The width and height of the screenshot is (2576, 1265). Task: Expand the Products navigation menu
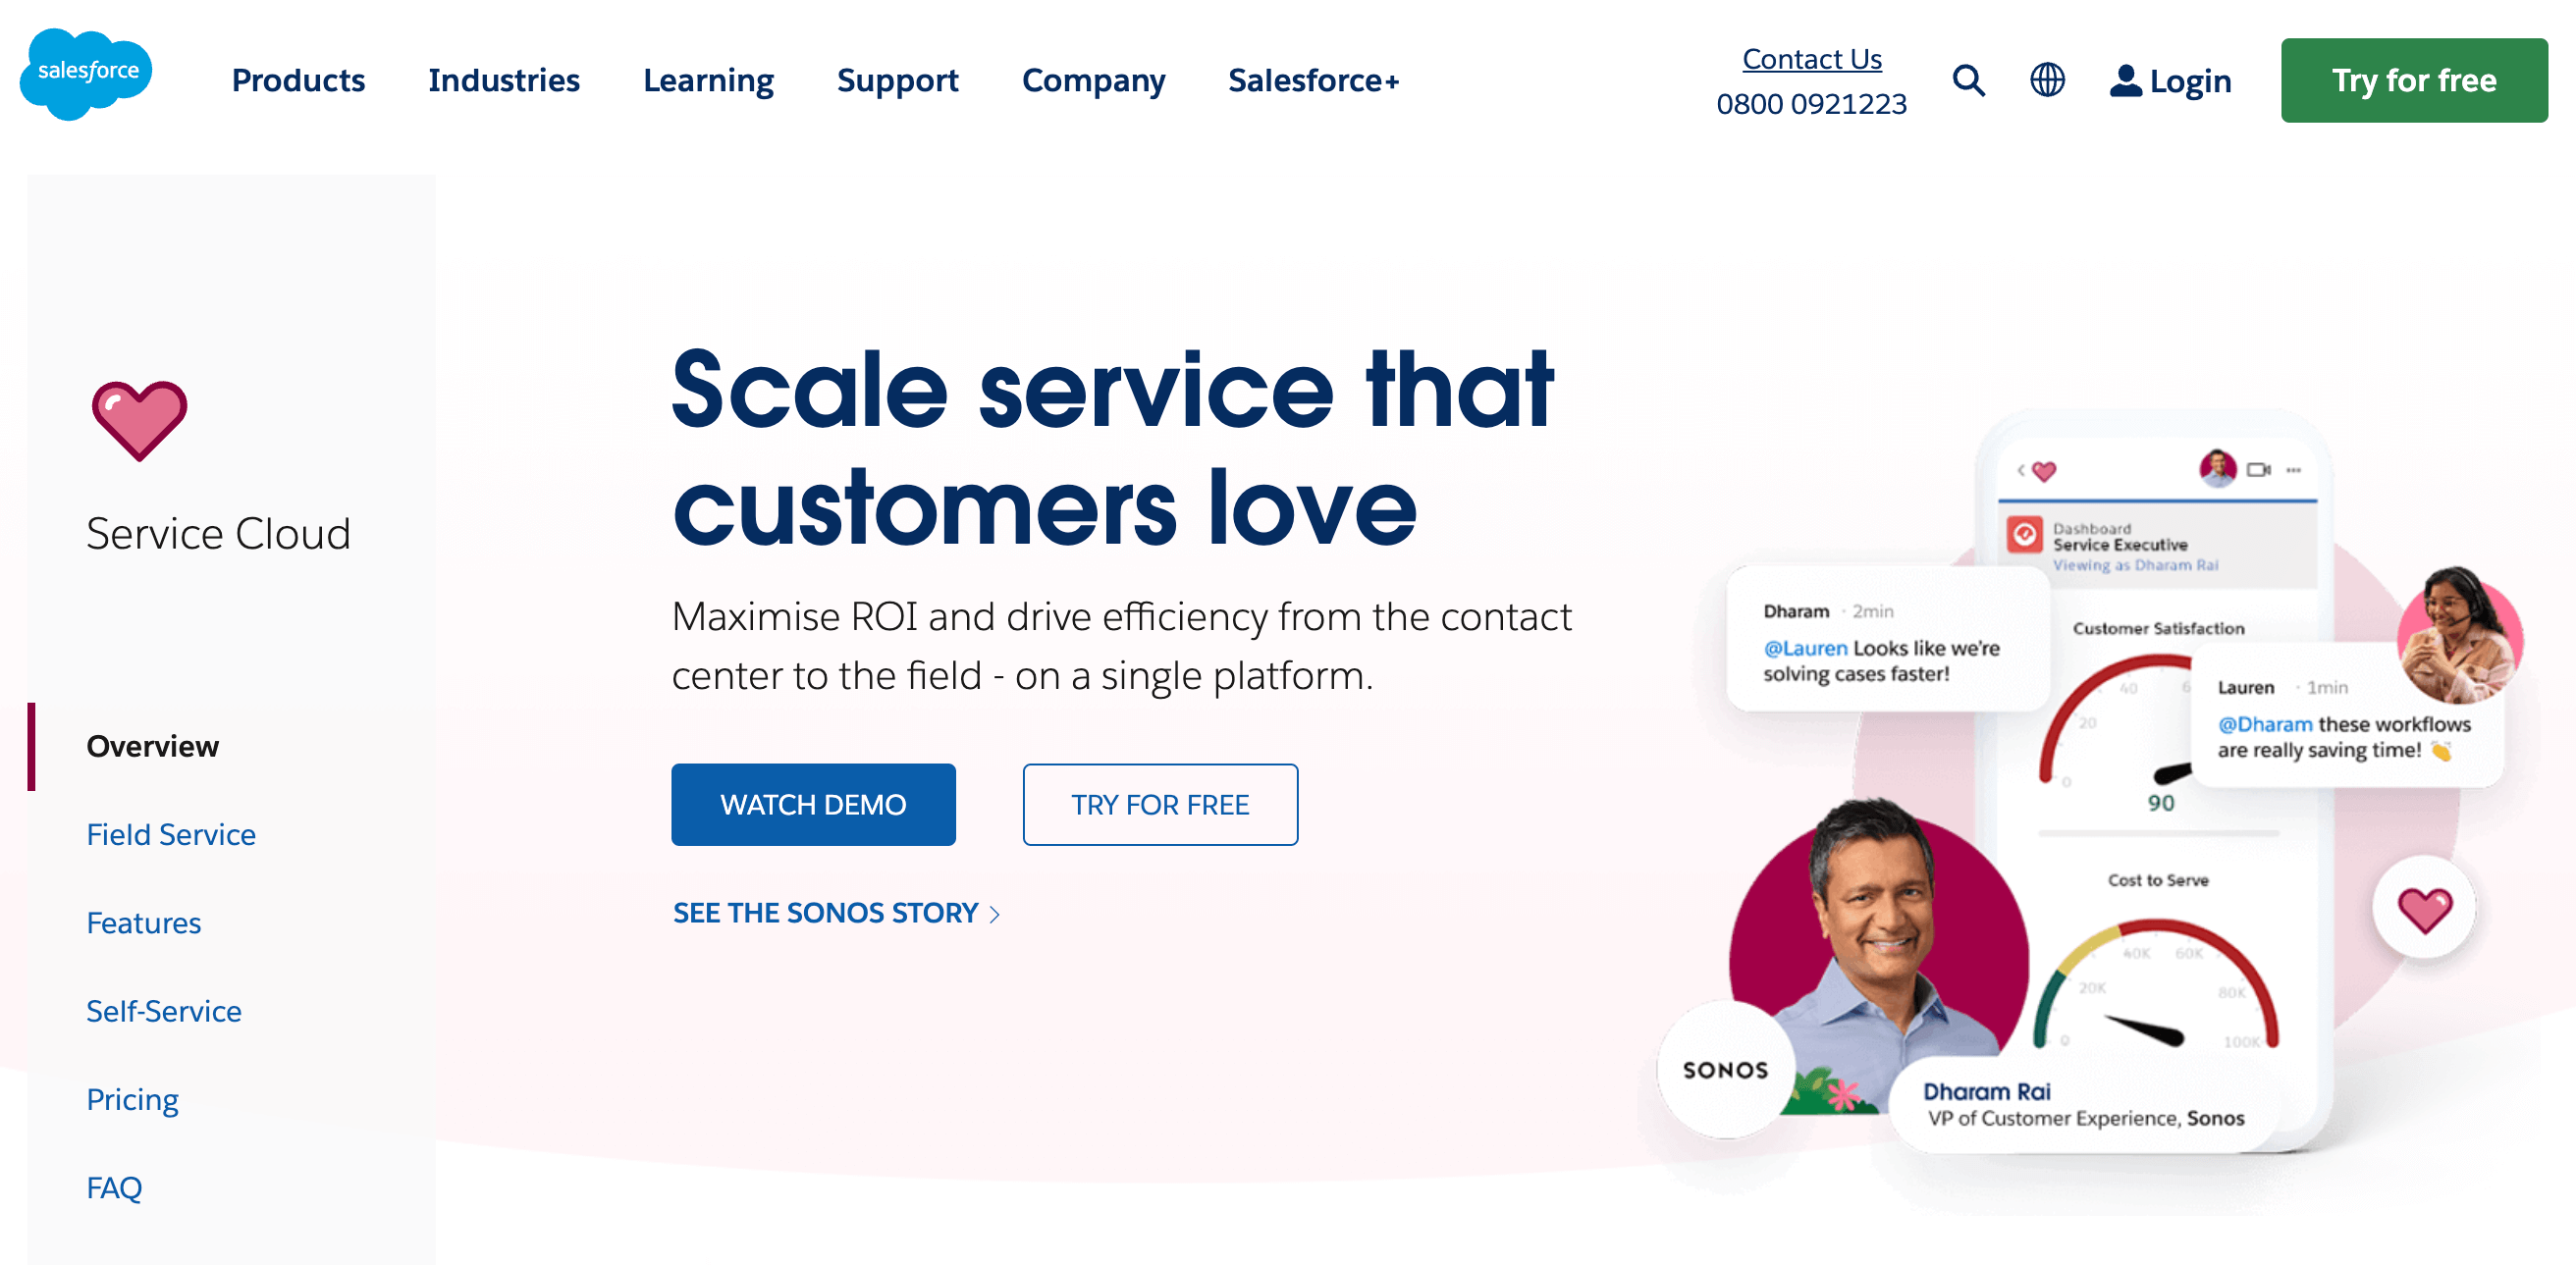coord(297,79)
